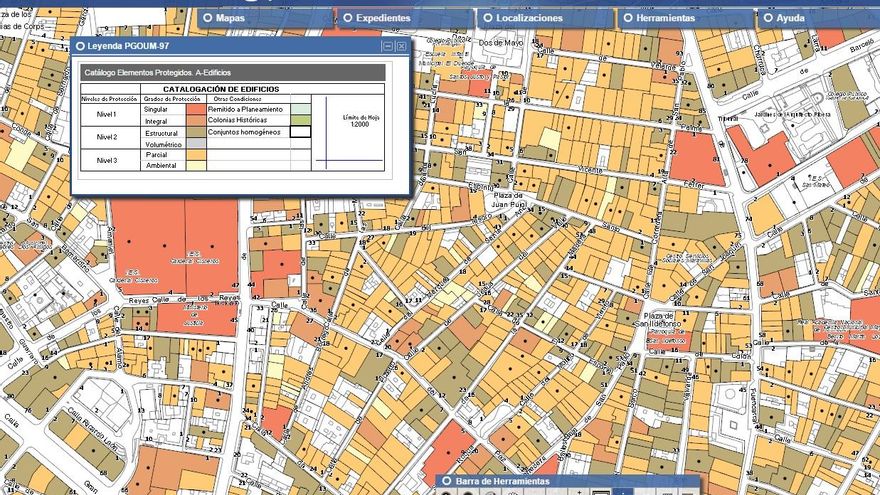Screen dimensions: 880x495
Task: Minimize the Leyenda PGOUM-97 window
Action: [x=388, y=46]
